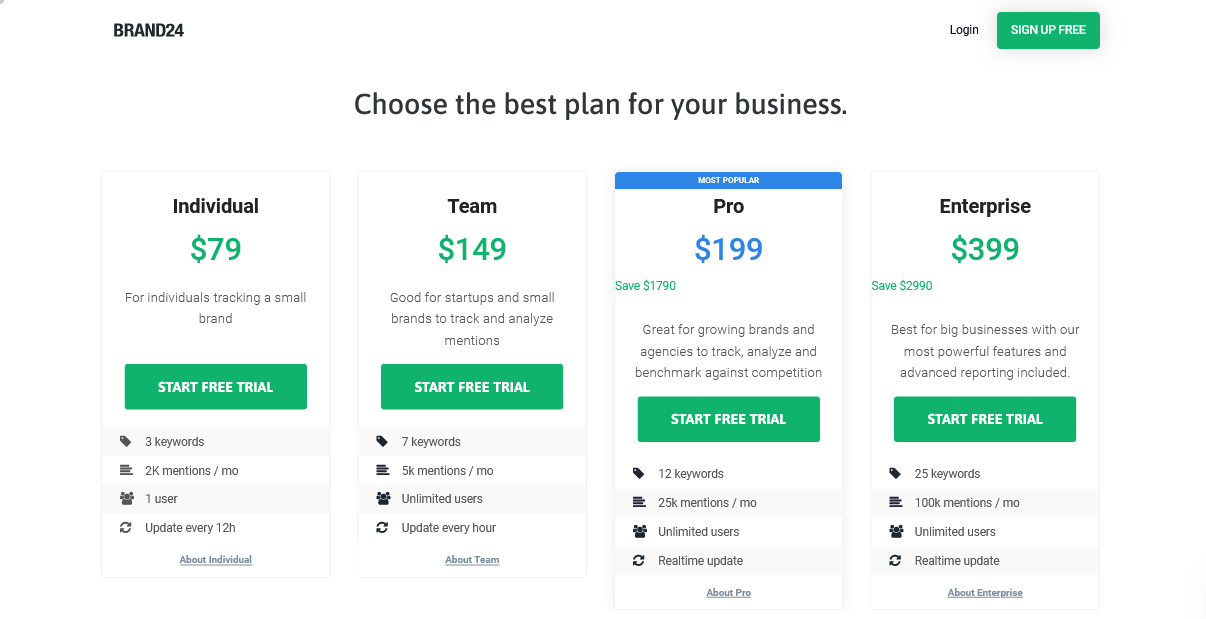Open the About Individual link
This screenshot has height=619, width=1206.
click(216, 560)
